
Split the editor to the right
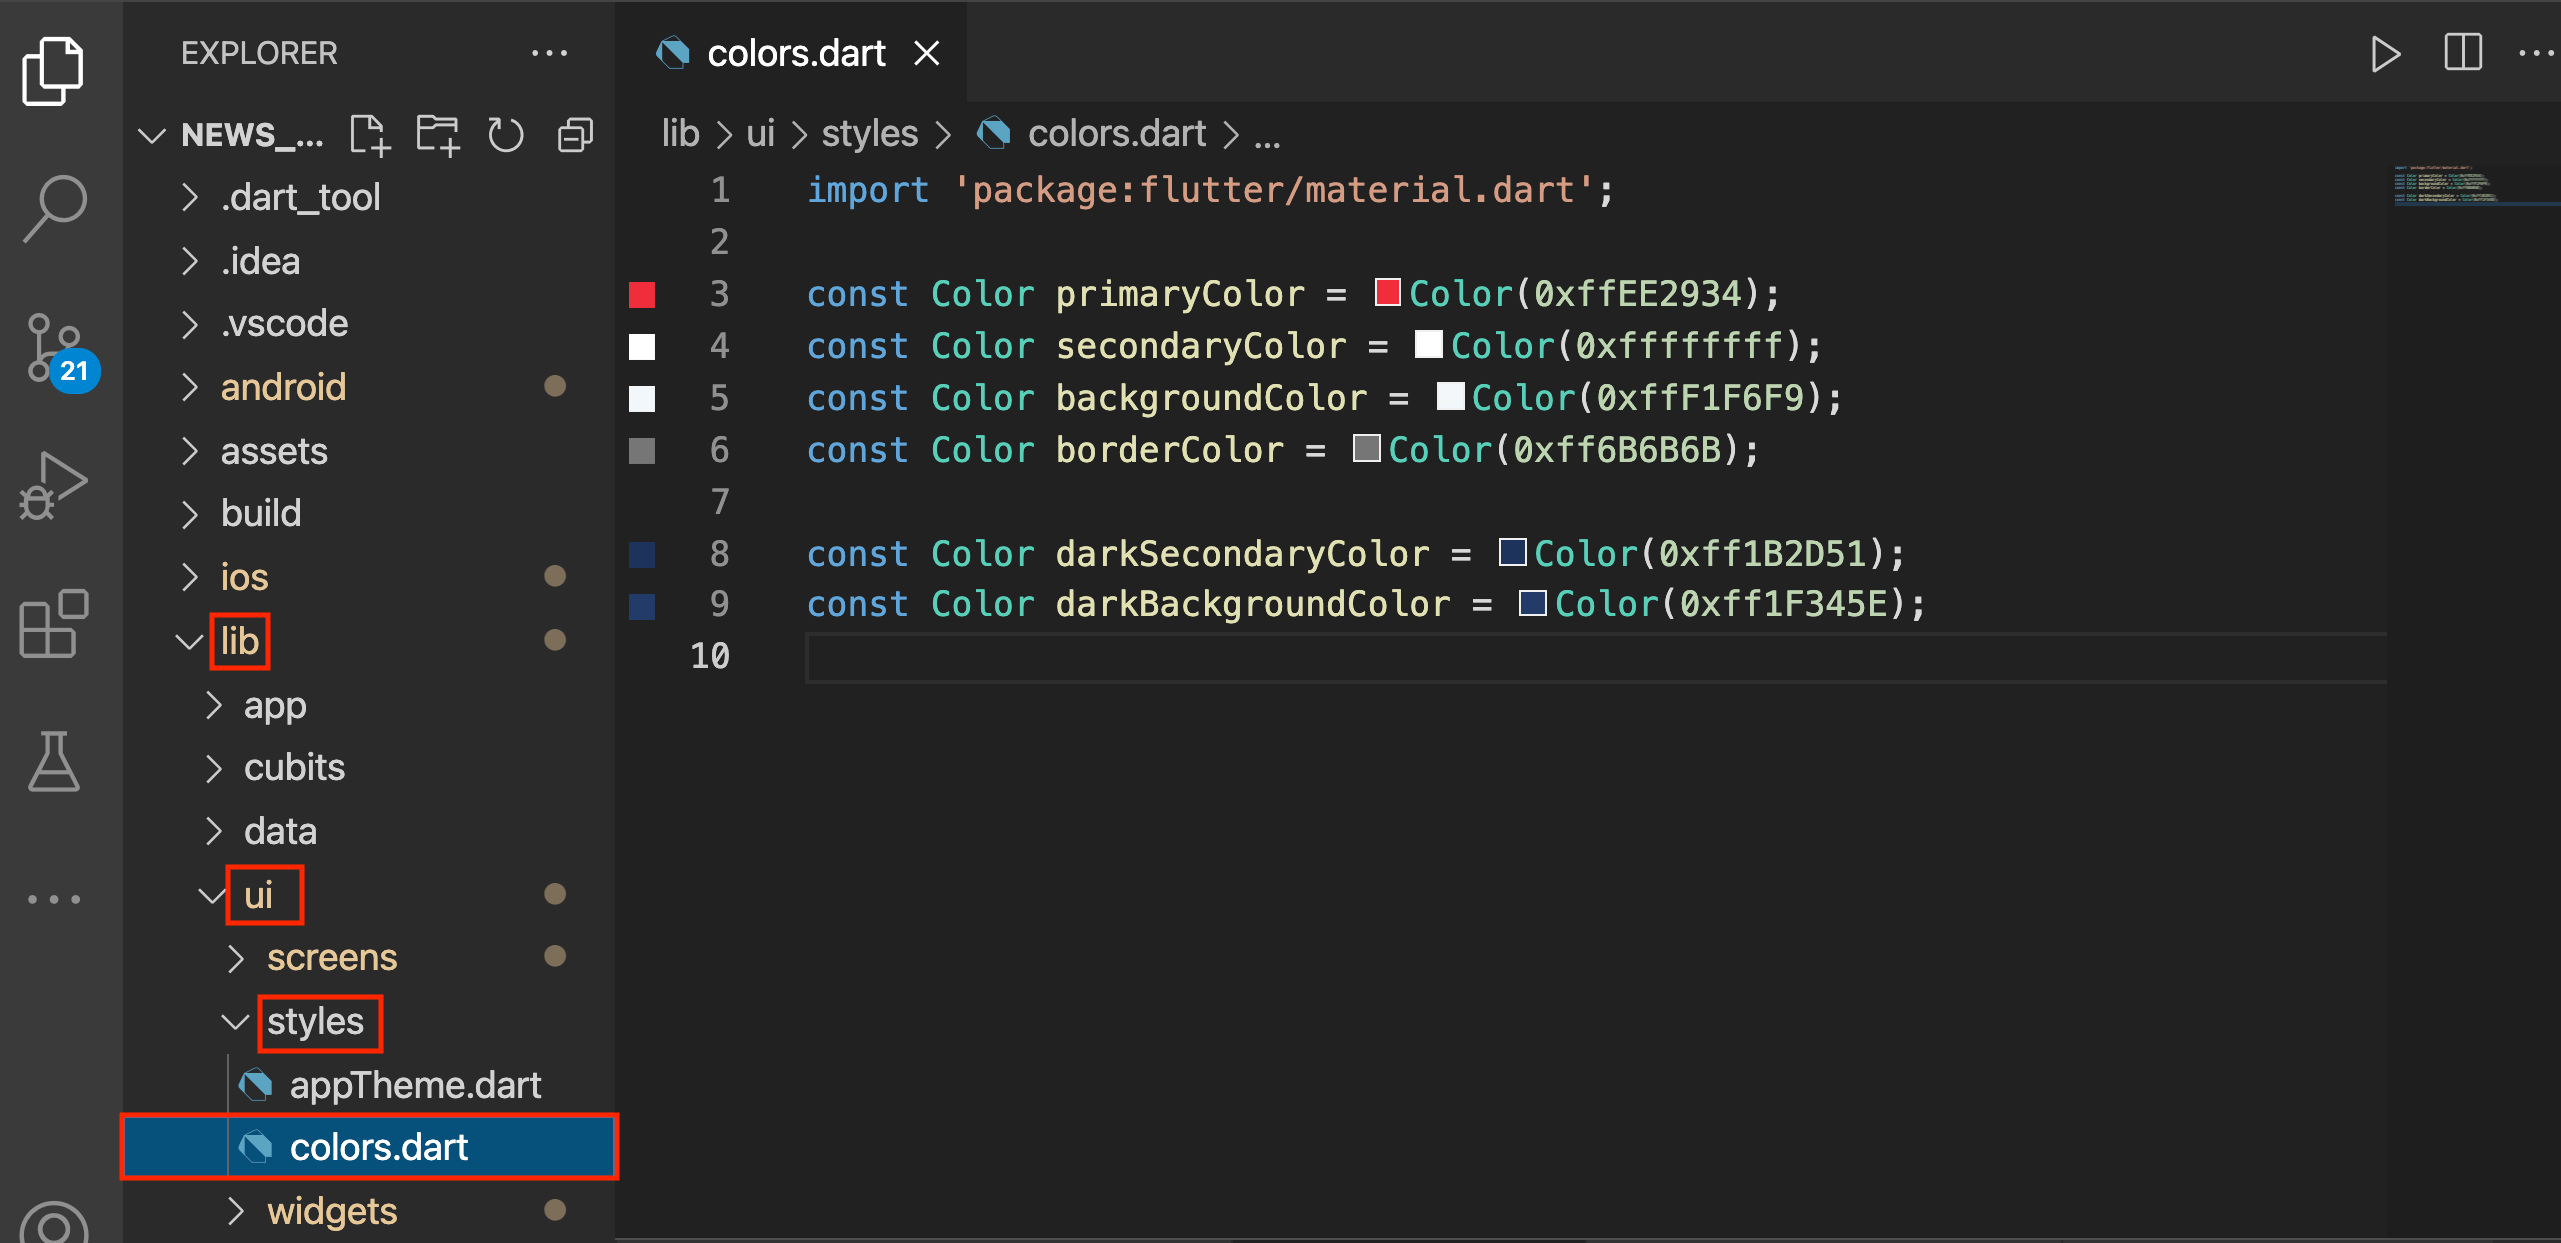(2463, 54)
